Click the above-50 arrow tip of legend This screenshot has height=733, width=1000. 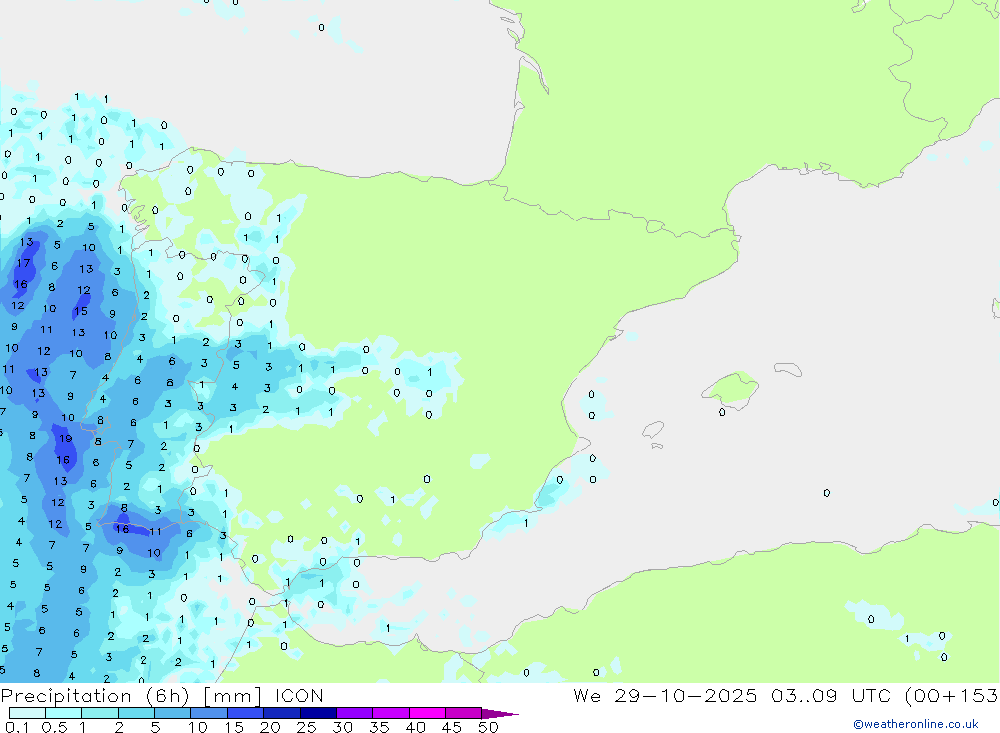pyautogui.click(x=499, y=714)
